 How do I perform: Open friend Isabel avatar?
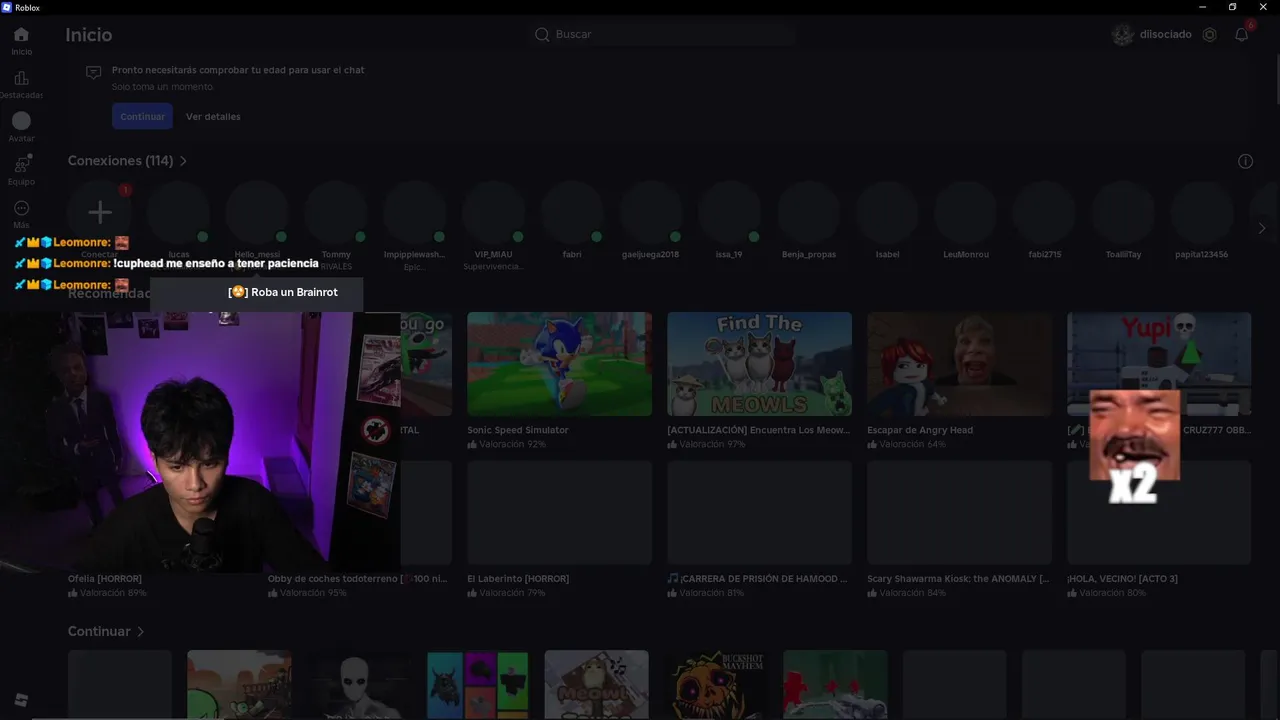(887, 212)
